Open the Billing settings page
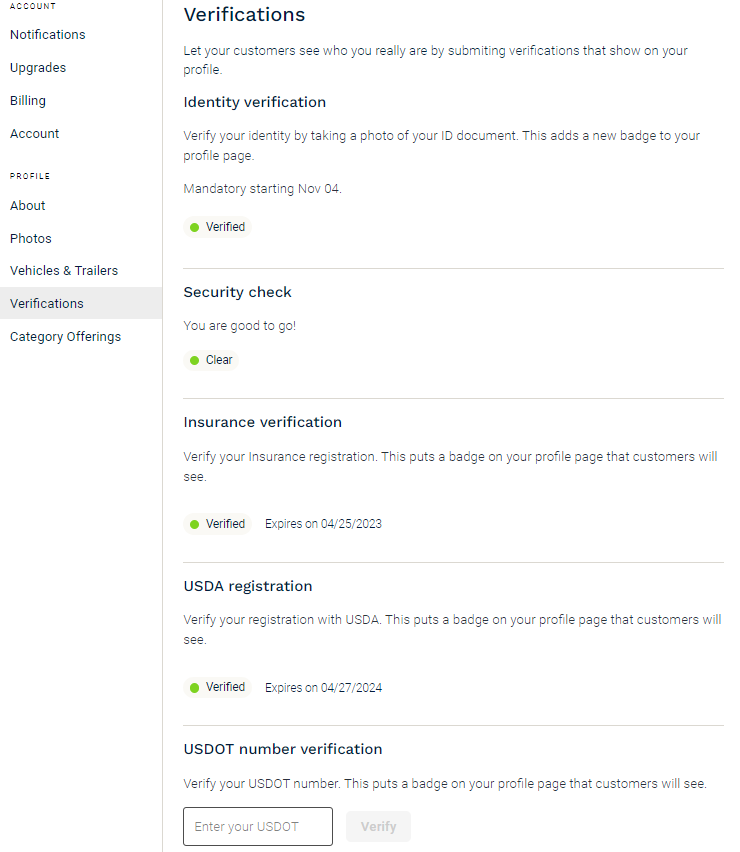This screenshot has width=740, height=852. point(28,101)
